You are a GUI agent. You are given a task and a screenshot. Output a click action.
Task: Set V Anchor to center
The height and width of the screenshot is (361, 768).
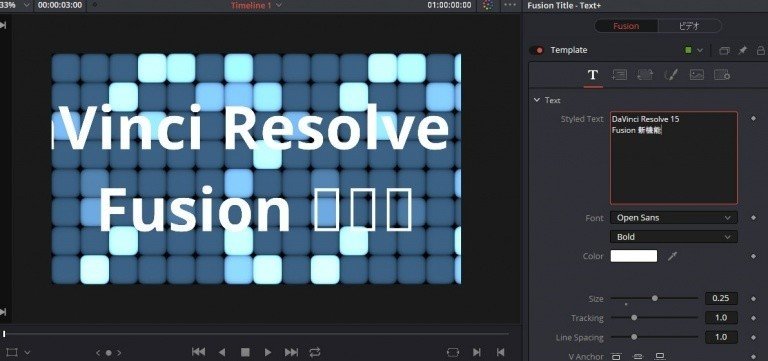click(638, 356)
